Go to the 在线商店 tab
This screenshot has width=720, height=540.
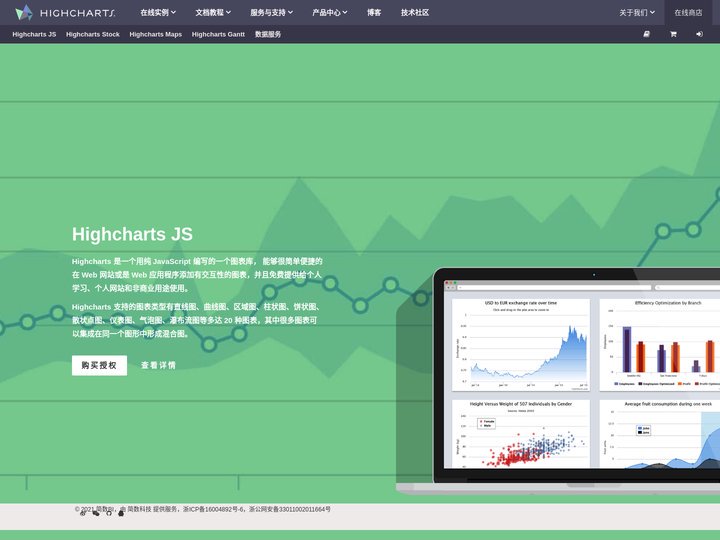pyautogui.click(x=688, y=12)
